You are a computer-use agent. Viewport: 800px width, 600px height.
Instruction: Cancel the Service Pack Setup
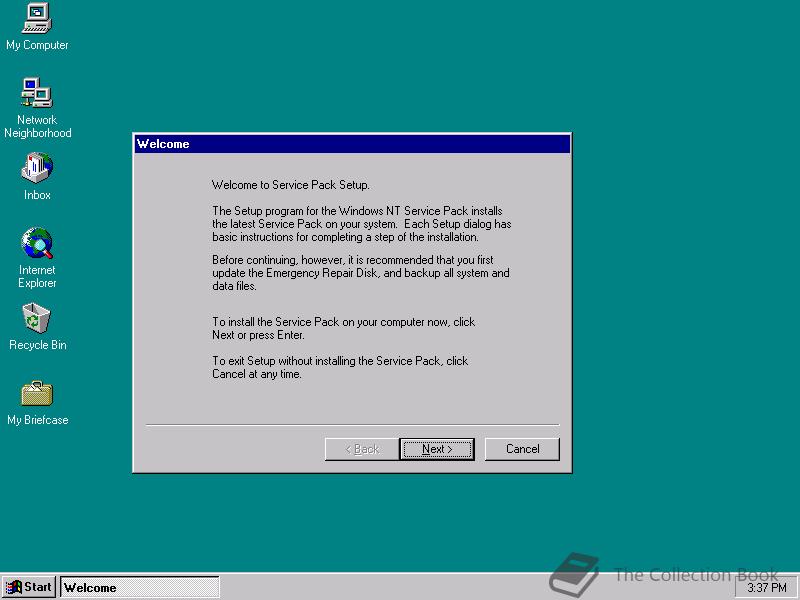coord(522,449)
